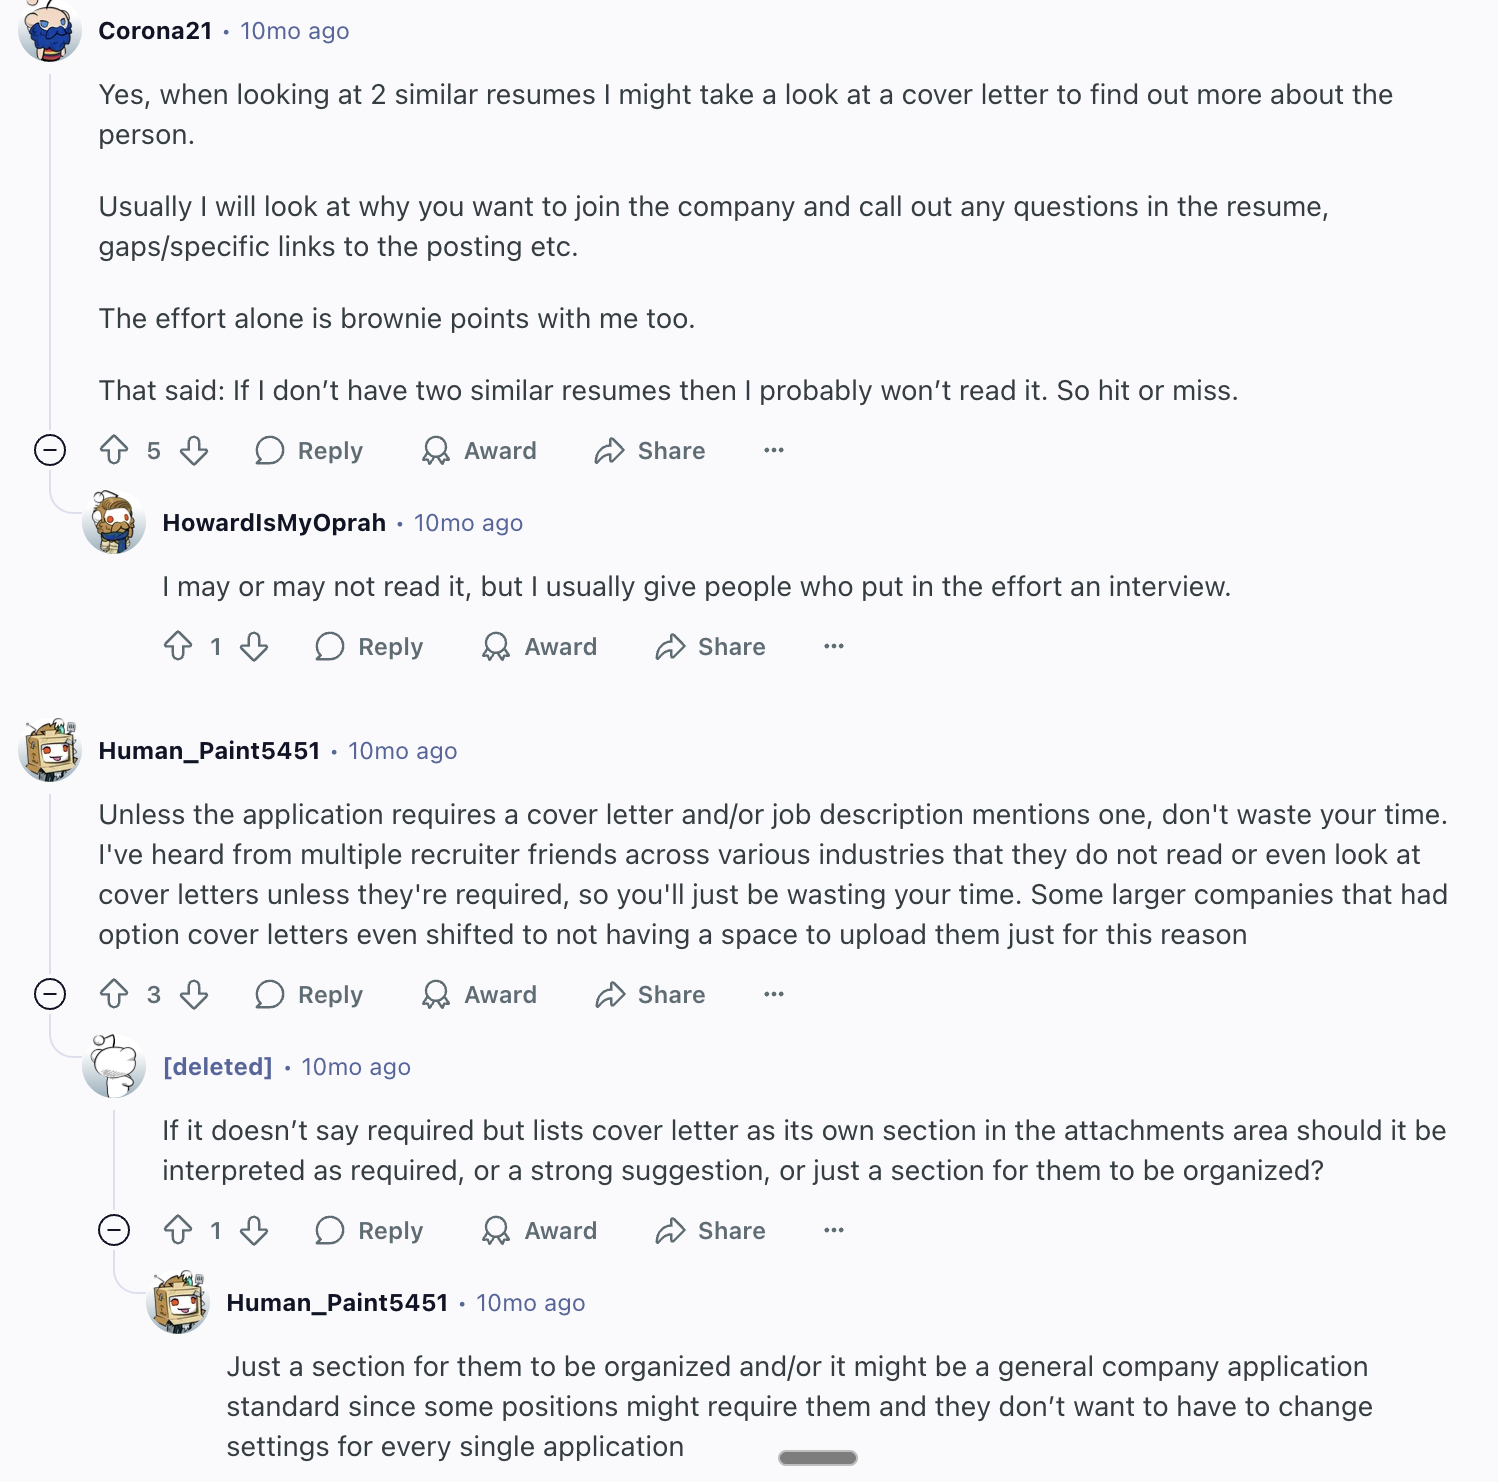
Task: Upvote Human_Paint5451's cover letter comment
Action: pyautogui.click(x=114, y=995)
